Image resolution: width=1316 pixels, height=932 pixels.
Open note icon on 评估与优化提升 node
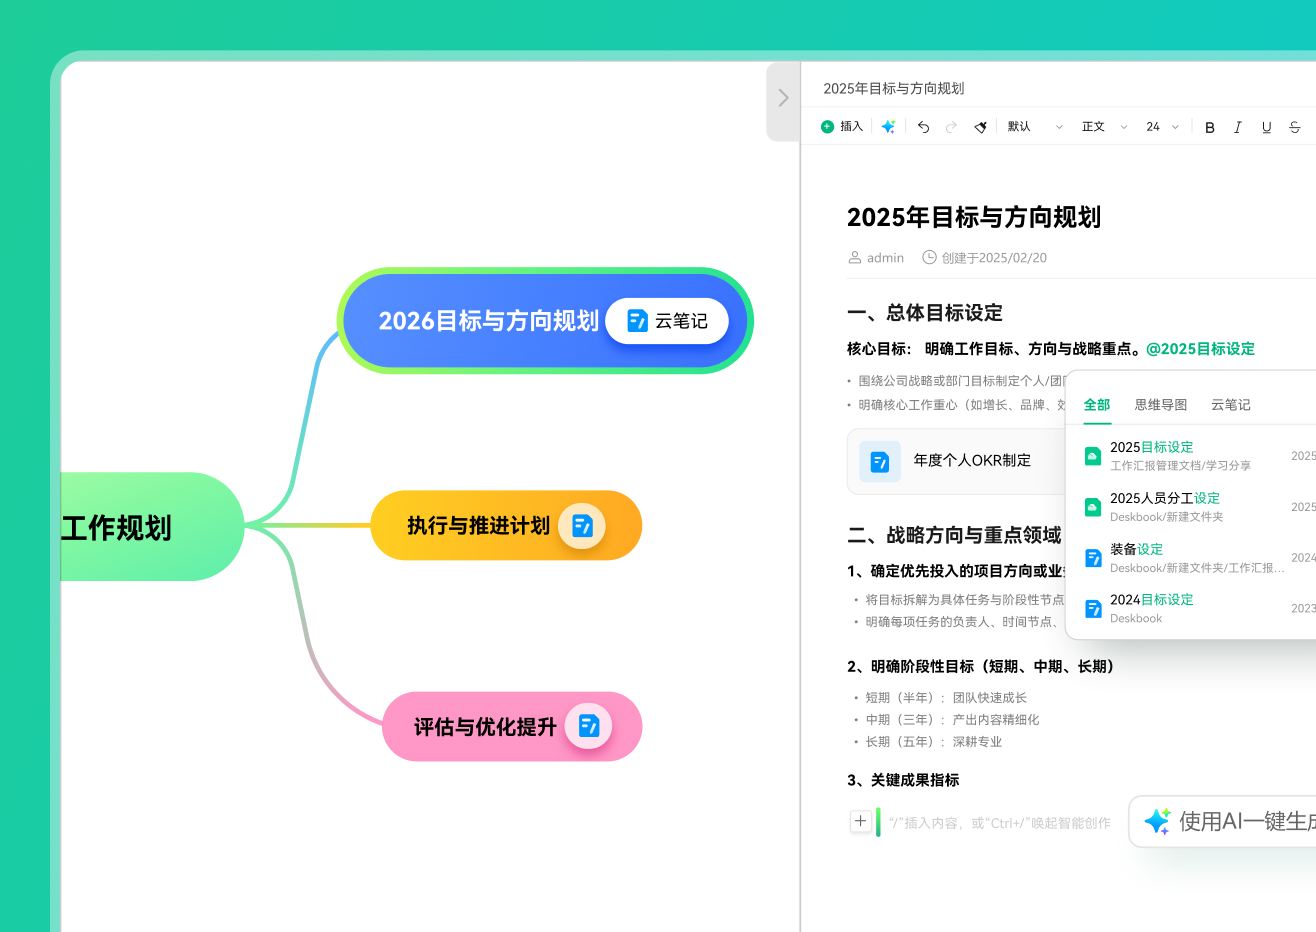[x=588, y=726]
